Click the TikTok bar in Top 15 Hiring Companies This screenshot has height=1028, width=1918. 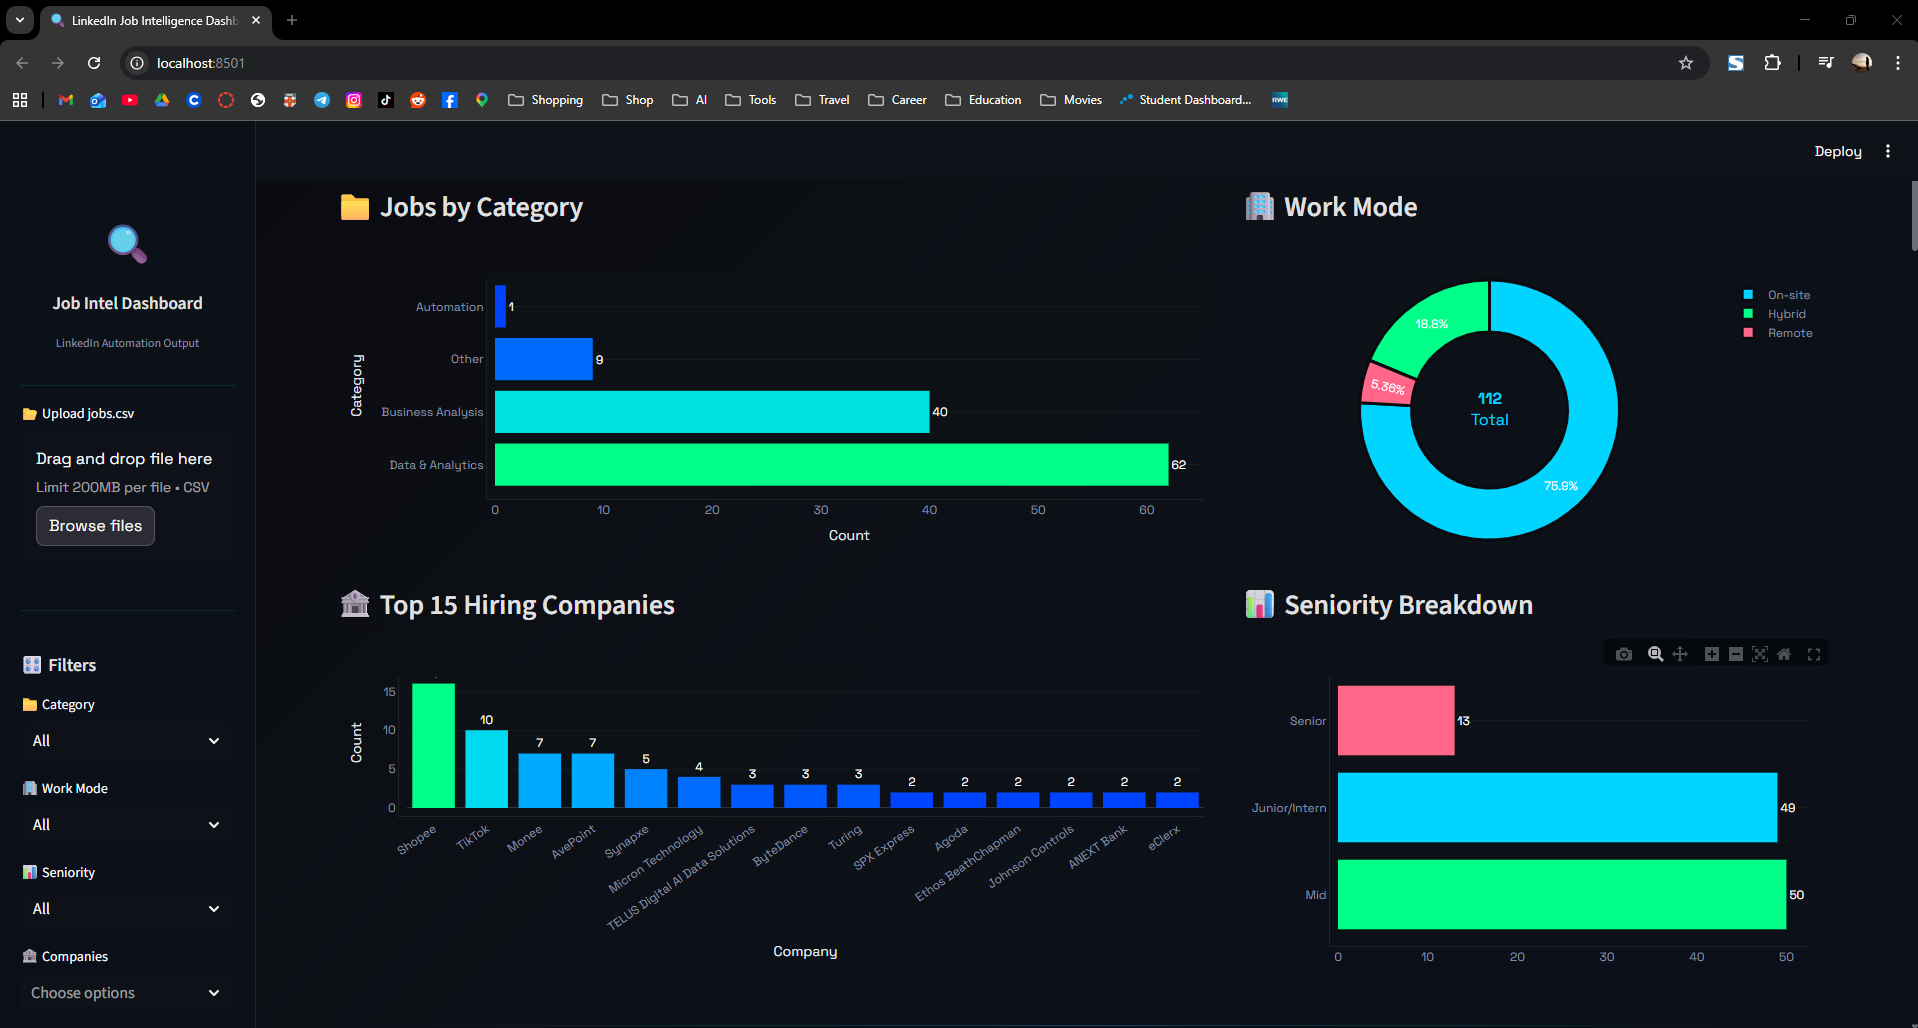pyautogui.click(x=486, y=769)
